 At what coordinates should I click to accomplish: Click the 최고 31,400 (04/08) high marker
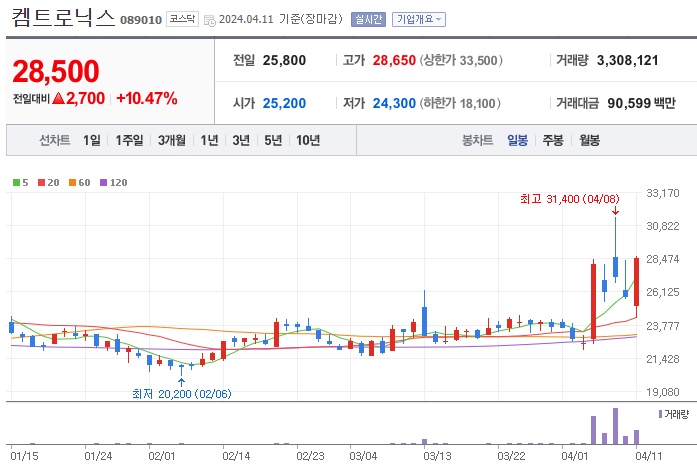tap(570, 199)
